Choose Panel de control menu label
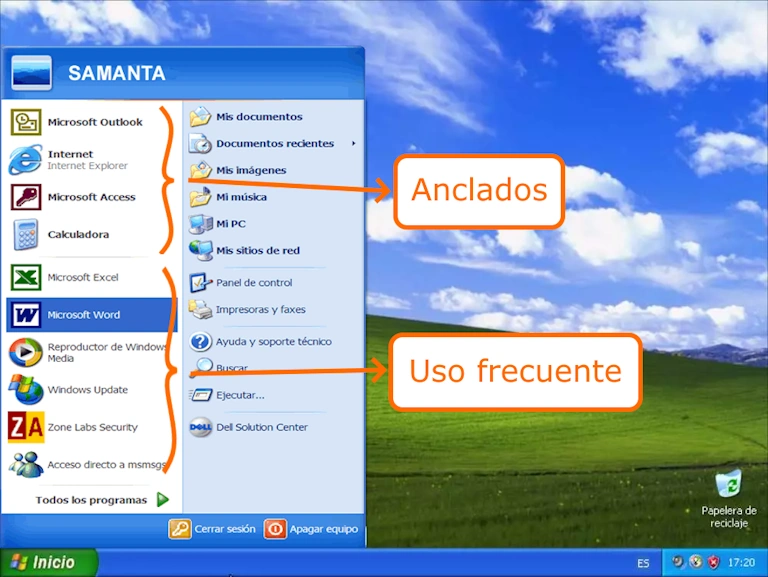 tap(254, 283)
